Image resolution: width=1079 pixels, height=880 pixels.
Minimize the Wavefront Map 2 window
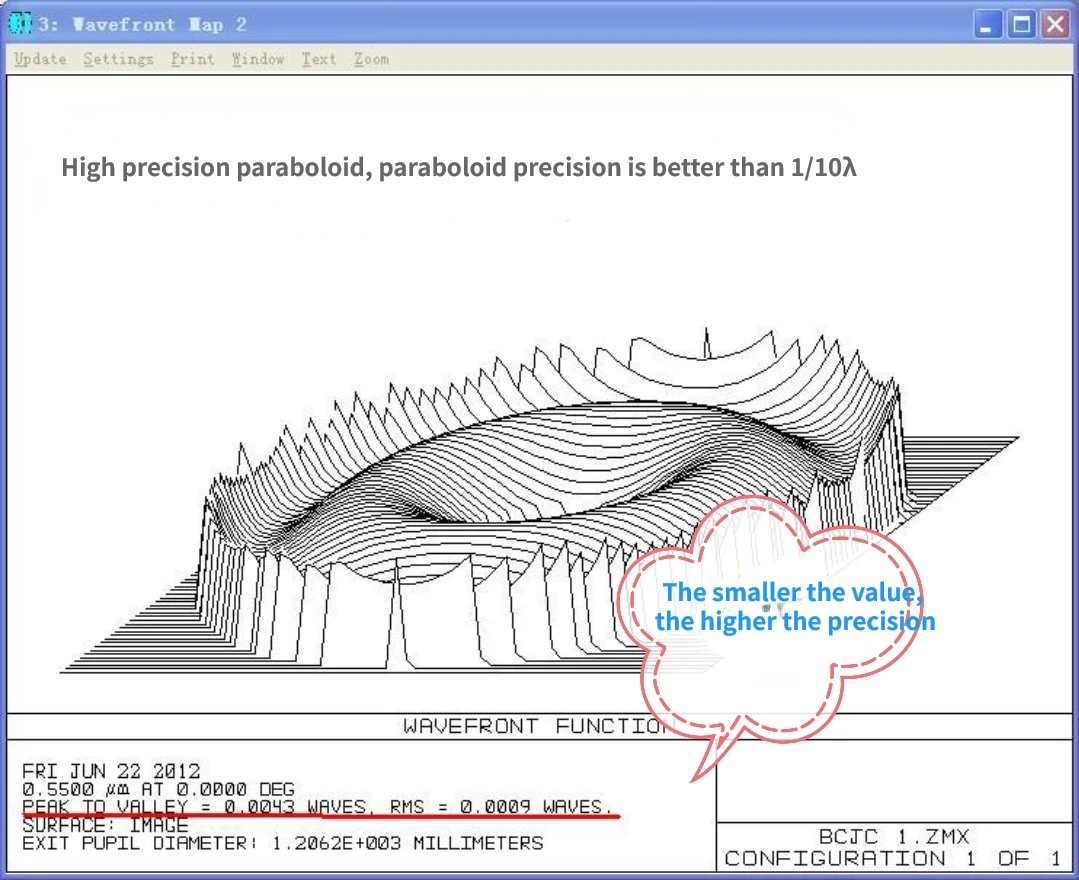tap(987, 25)
